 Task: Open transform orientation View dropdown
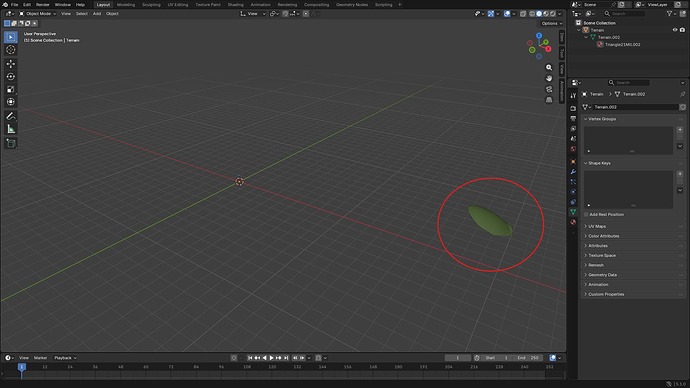click(253, 14)
